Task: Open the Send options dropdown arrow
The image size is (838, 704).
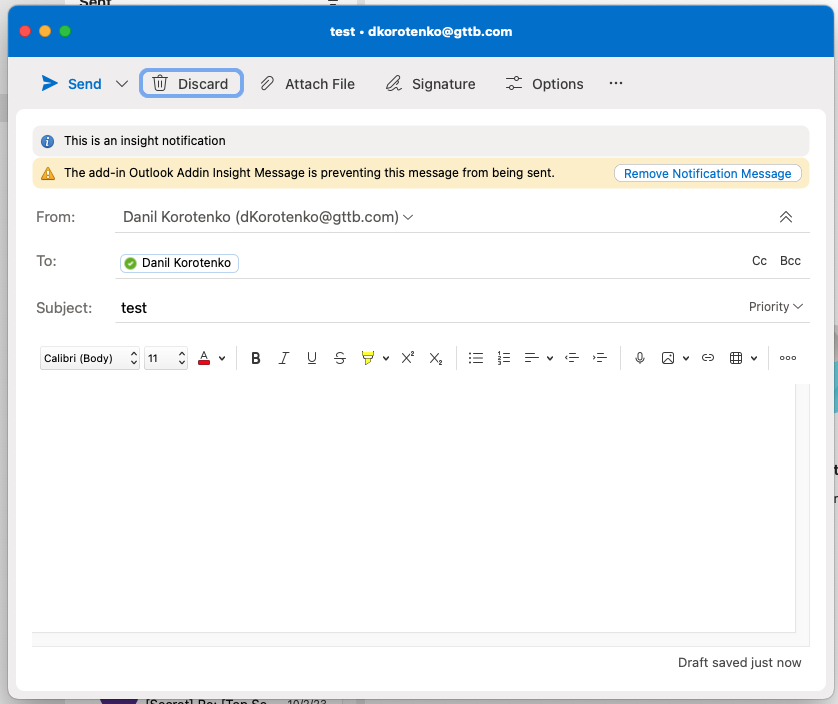Action: click(122, 83)
